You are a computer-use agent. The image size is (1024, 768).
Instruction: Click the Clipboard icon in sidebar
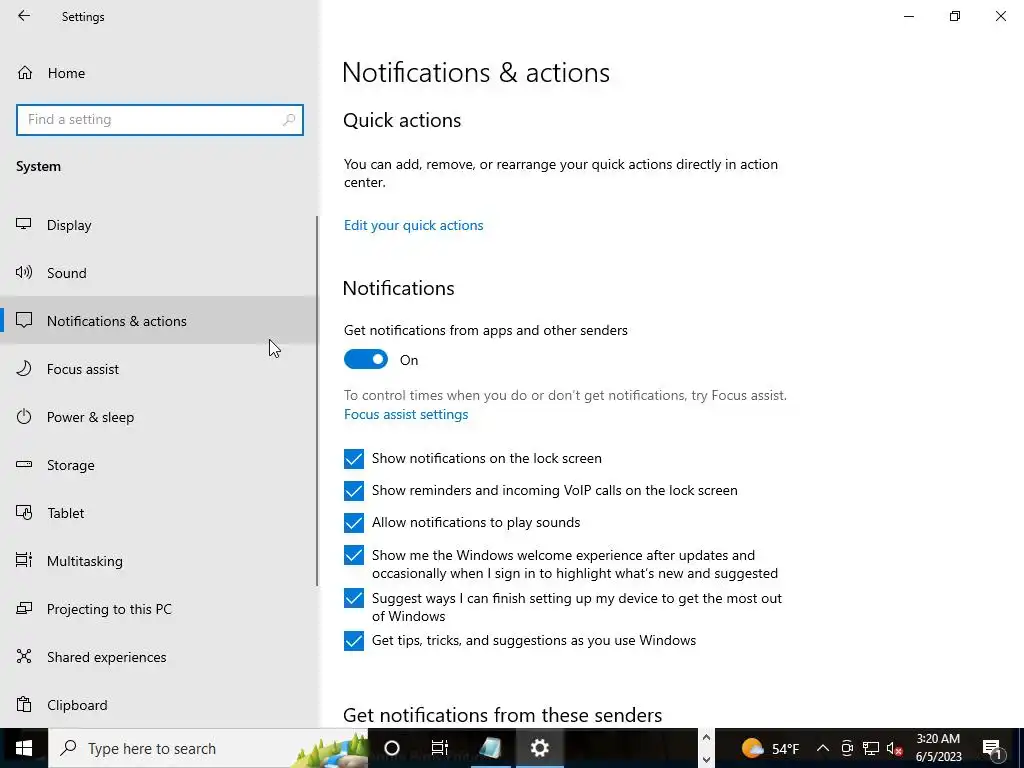(x=24, y=705)
